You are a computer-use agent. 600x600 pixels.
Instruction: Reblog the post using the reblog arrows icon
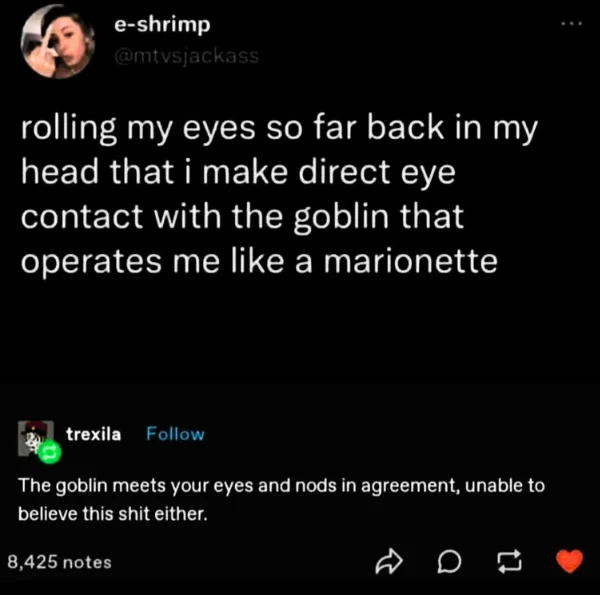509,561
